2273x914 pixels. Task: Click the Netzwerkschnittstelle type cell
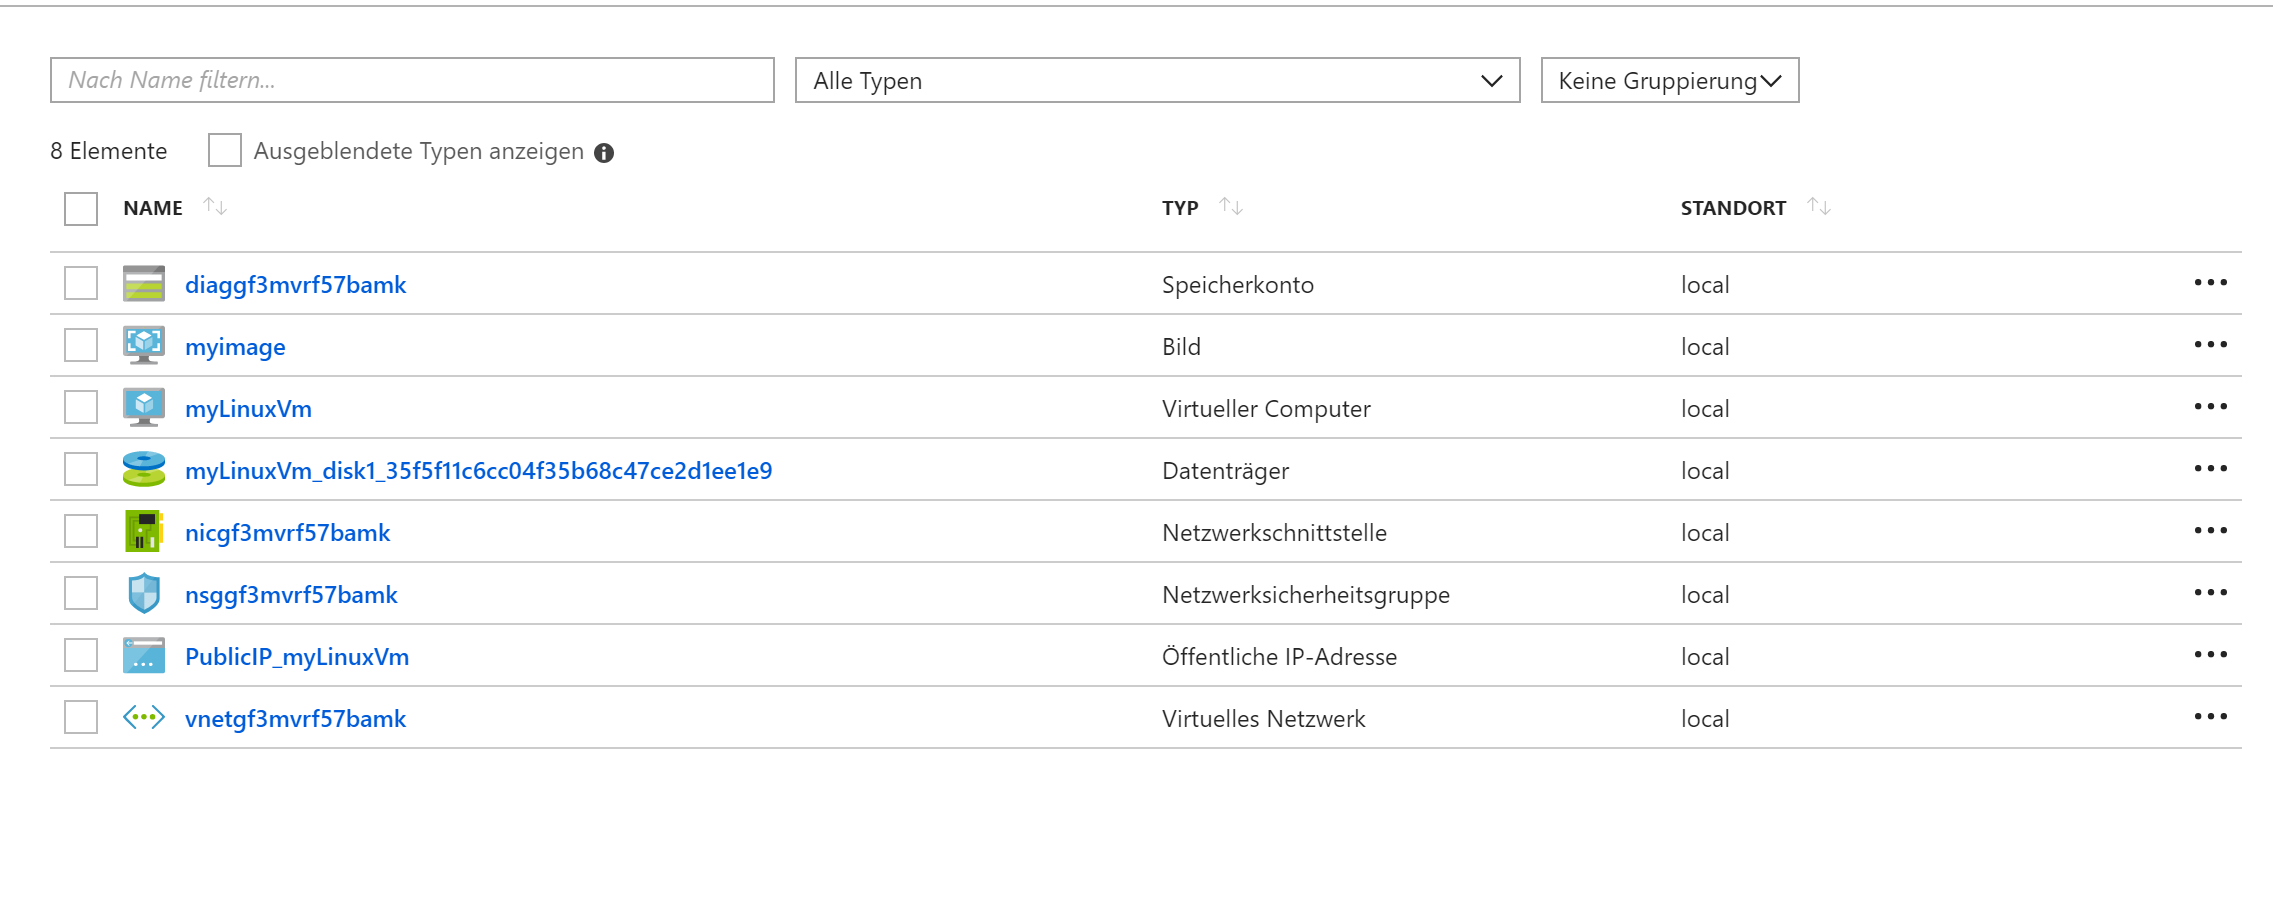coord(1275,533)
